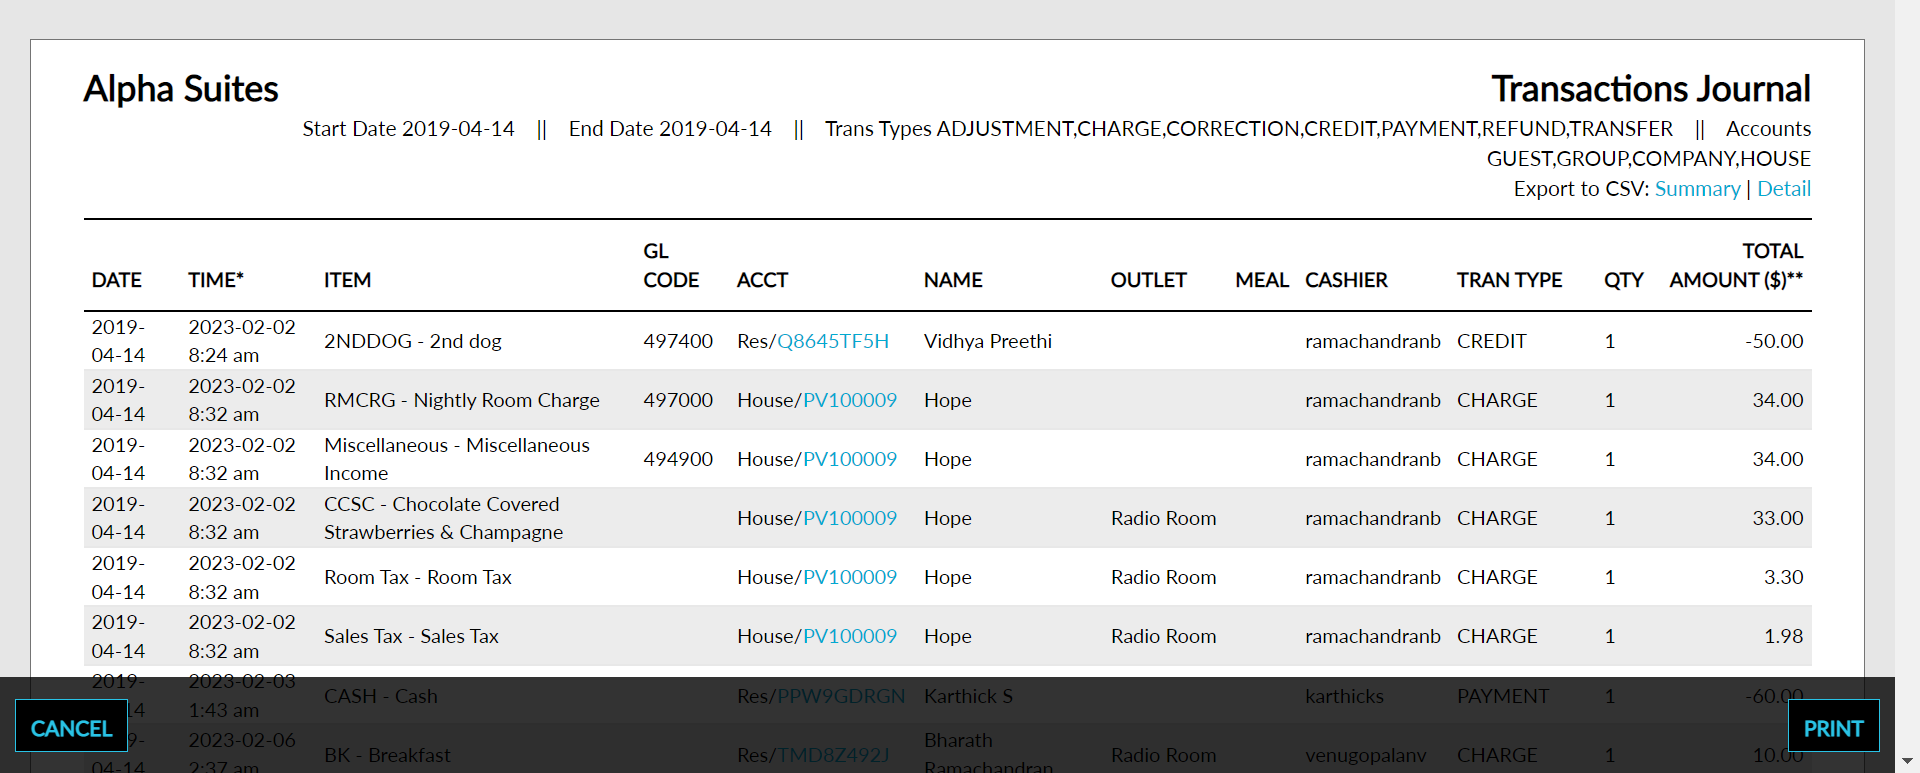Open PV100009 link in Chocolate Covered Strawberries row
The image size is (1920, 773).
point(850,518)
